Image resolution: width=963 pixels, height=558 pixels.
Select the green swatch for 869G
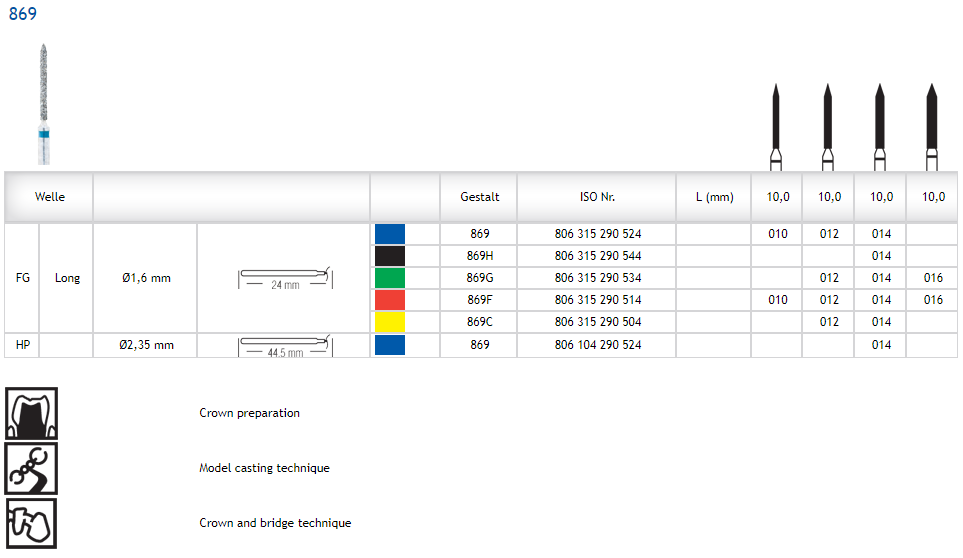(390, 278)
